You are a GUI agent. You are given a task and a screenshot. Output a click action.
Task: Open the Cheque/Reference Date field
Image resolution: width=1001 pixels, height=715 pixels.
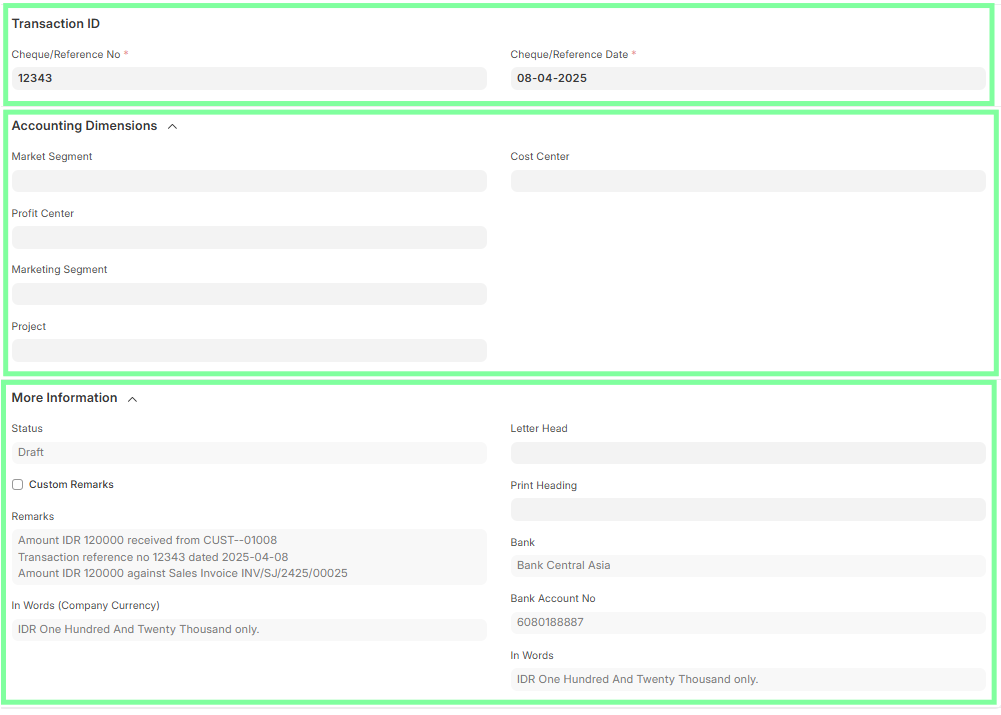(747, 78)
